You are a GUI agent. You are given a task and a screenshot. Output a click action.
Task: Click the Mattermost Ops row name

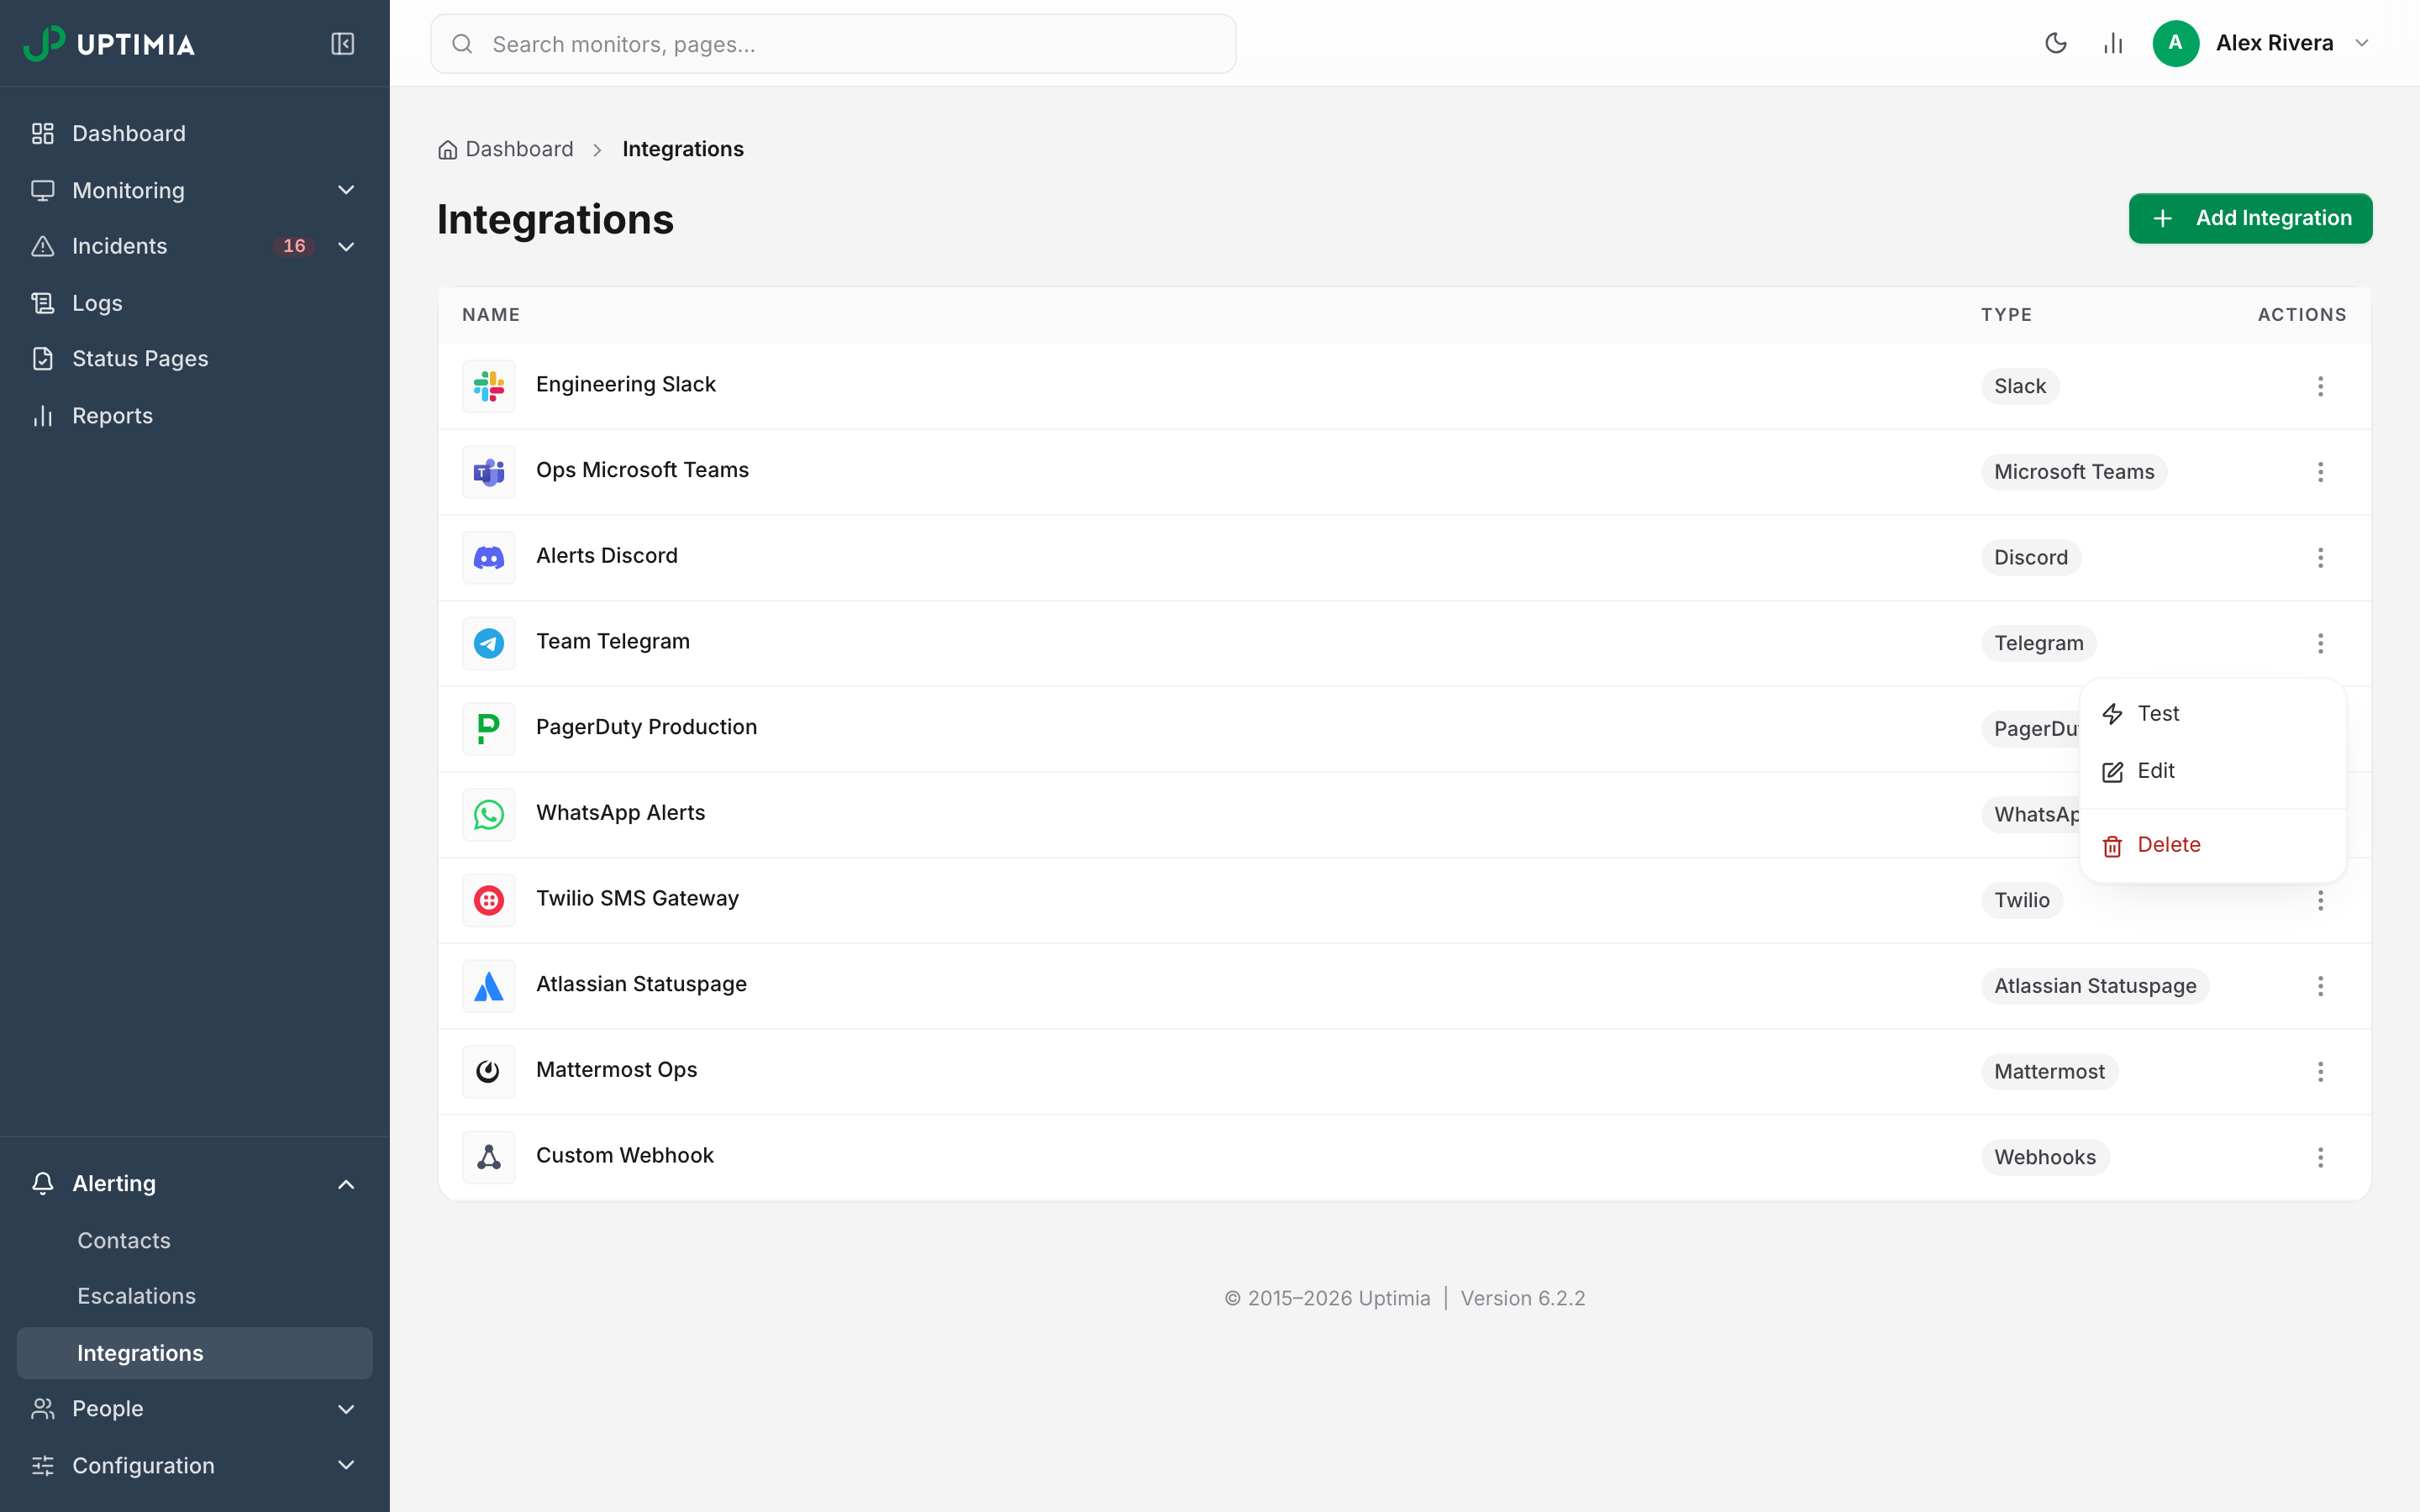pyautogui.click(x=616, y=1070)
